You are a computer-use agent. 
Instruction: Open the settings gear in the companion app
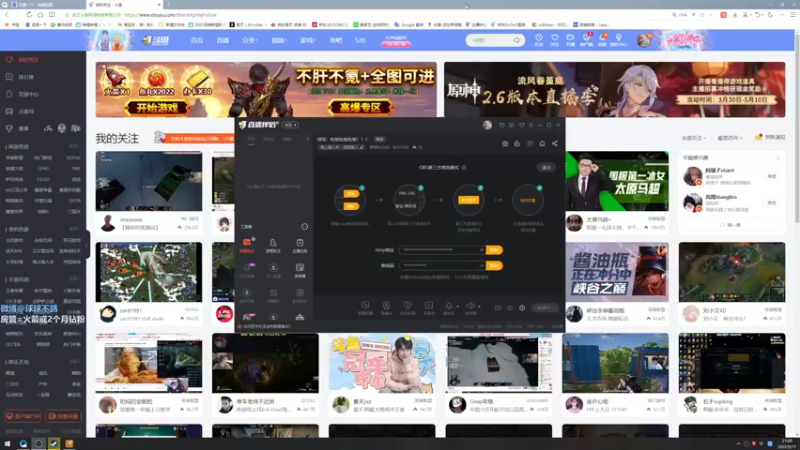(x=522, y=308)
